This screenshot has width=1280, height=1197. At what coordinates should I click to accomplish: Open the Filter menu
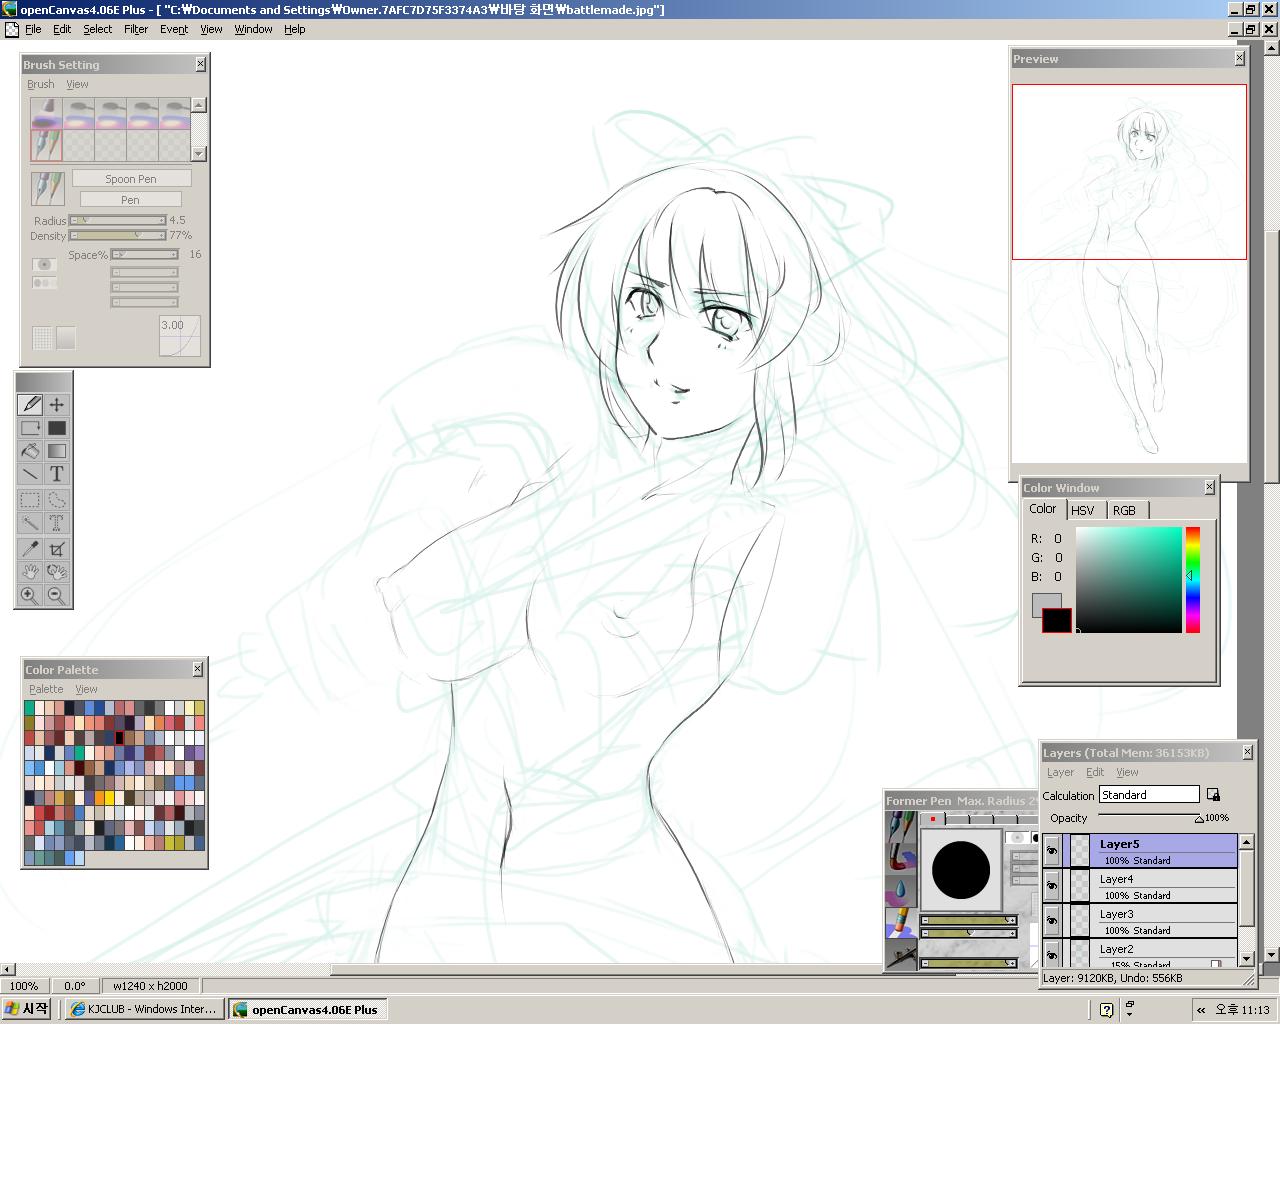pyautogui.click(x=136, y=29)
